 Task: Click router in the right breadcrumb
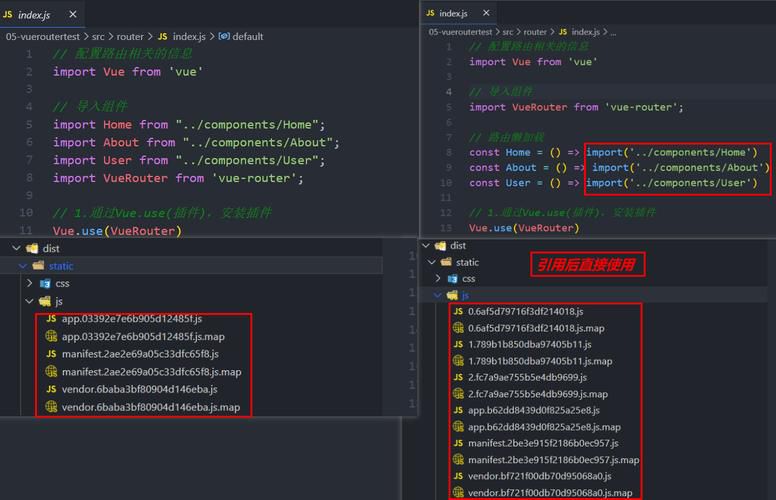[x=535, y=32]
